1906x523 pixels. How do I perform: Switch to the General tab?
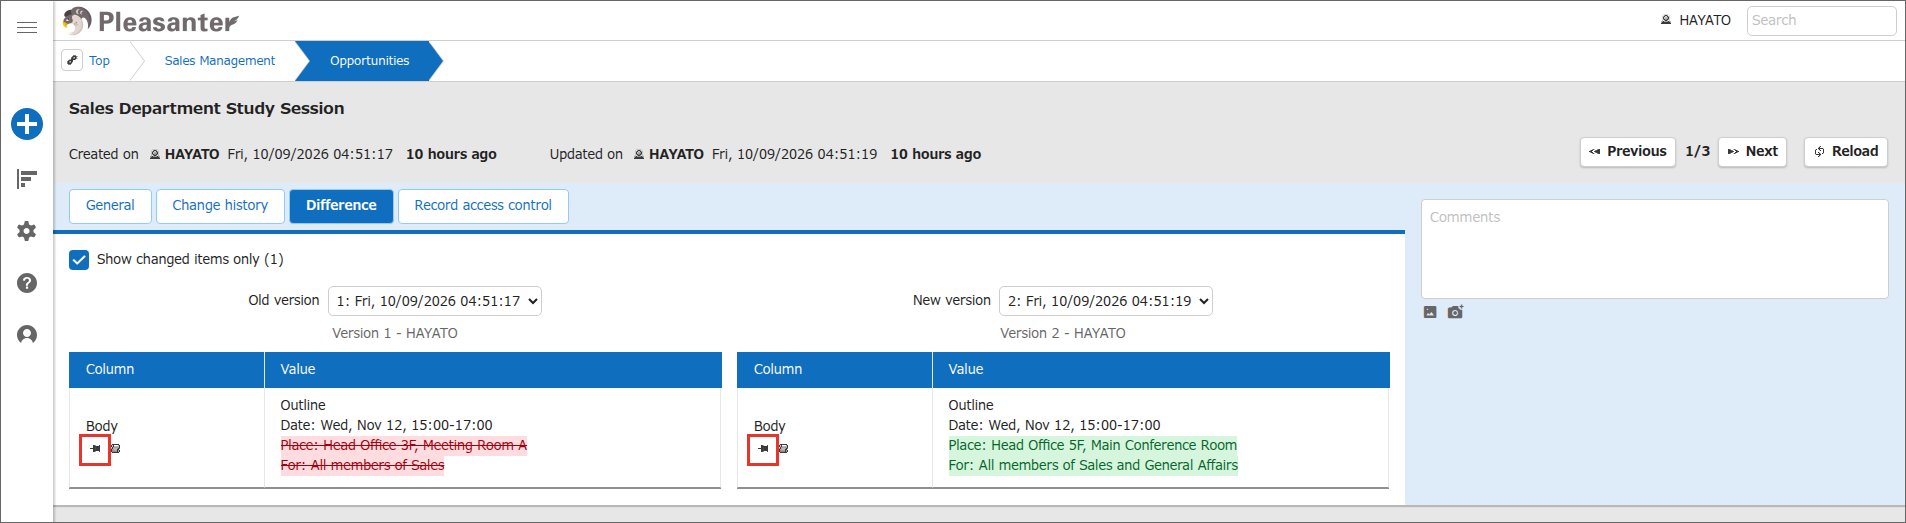[110, 206]
